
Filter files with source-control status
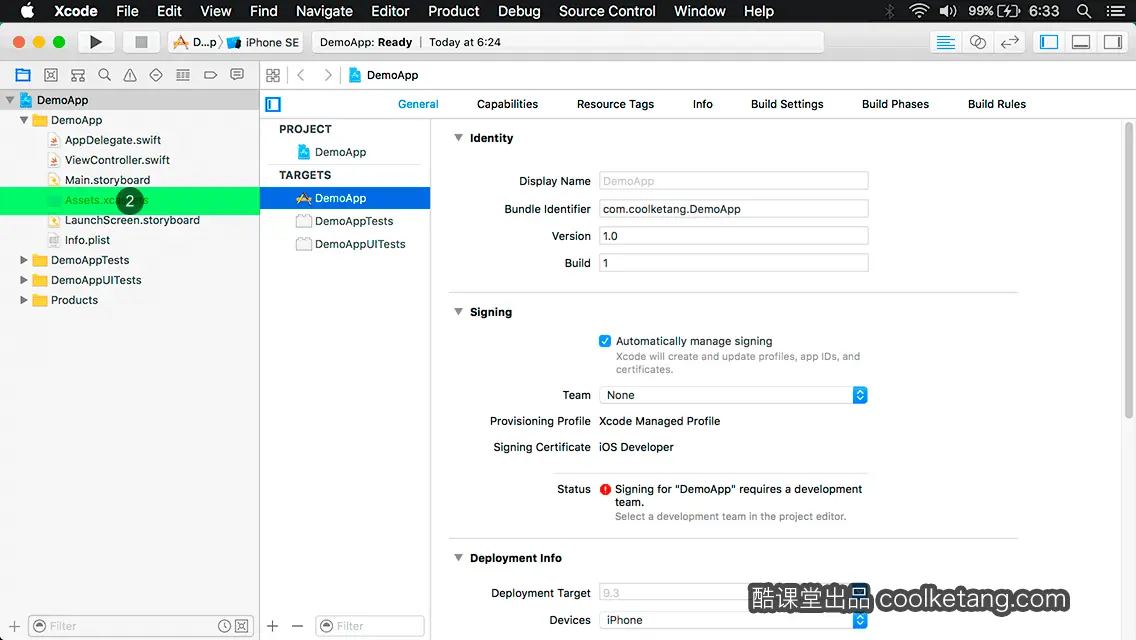click(x=242, y=626)
